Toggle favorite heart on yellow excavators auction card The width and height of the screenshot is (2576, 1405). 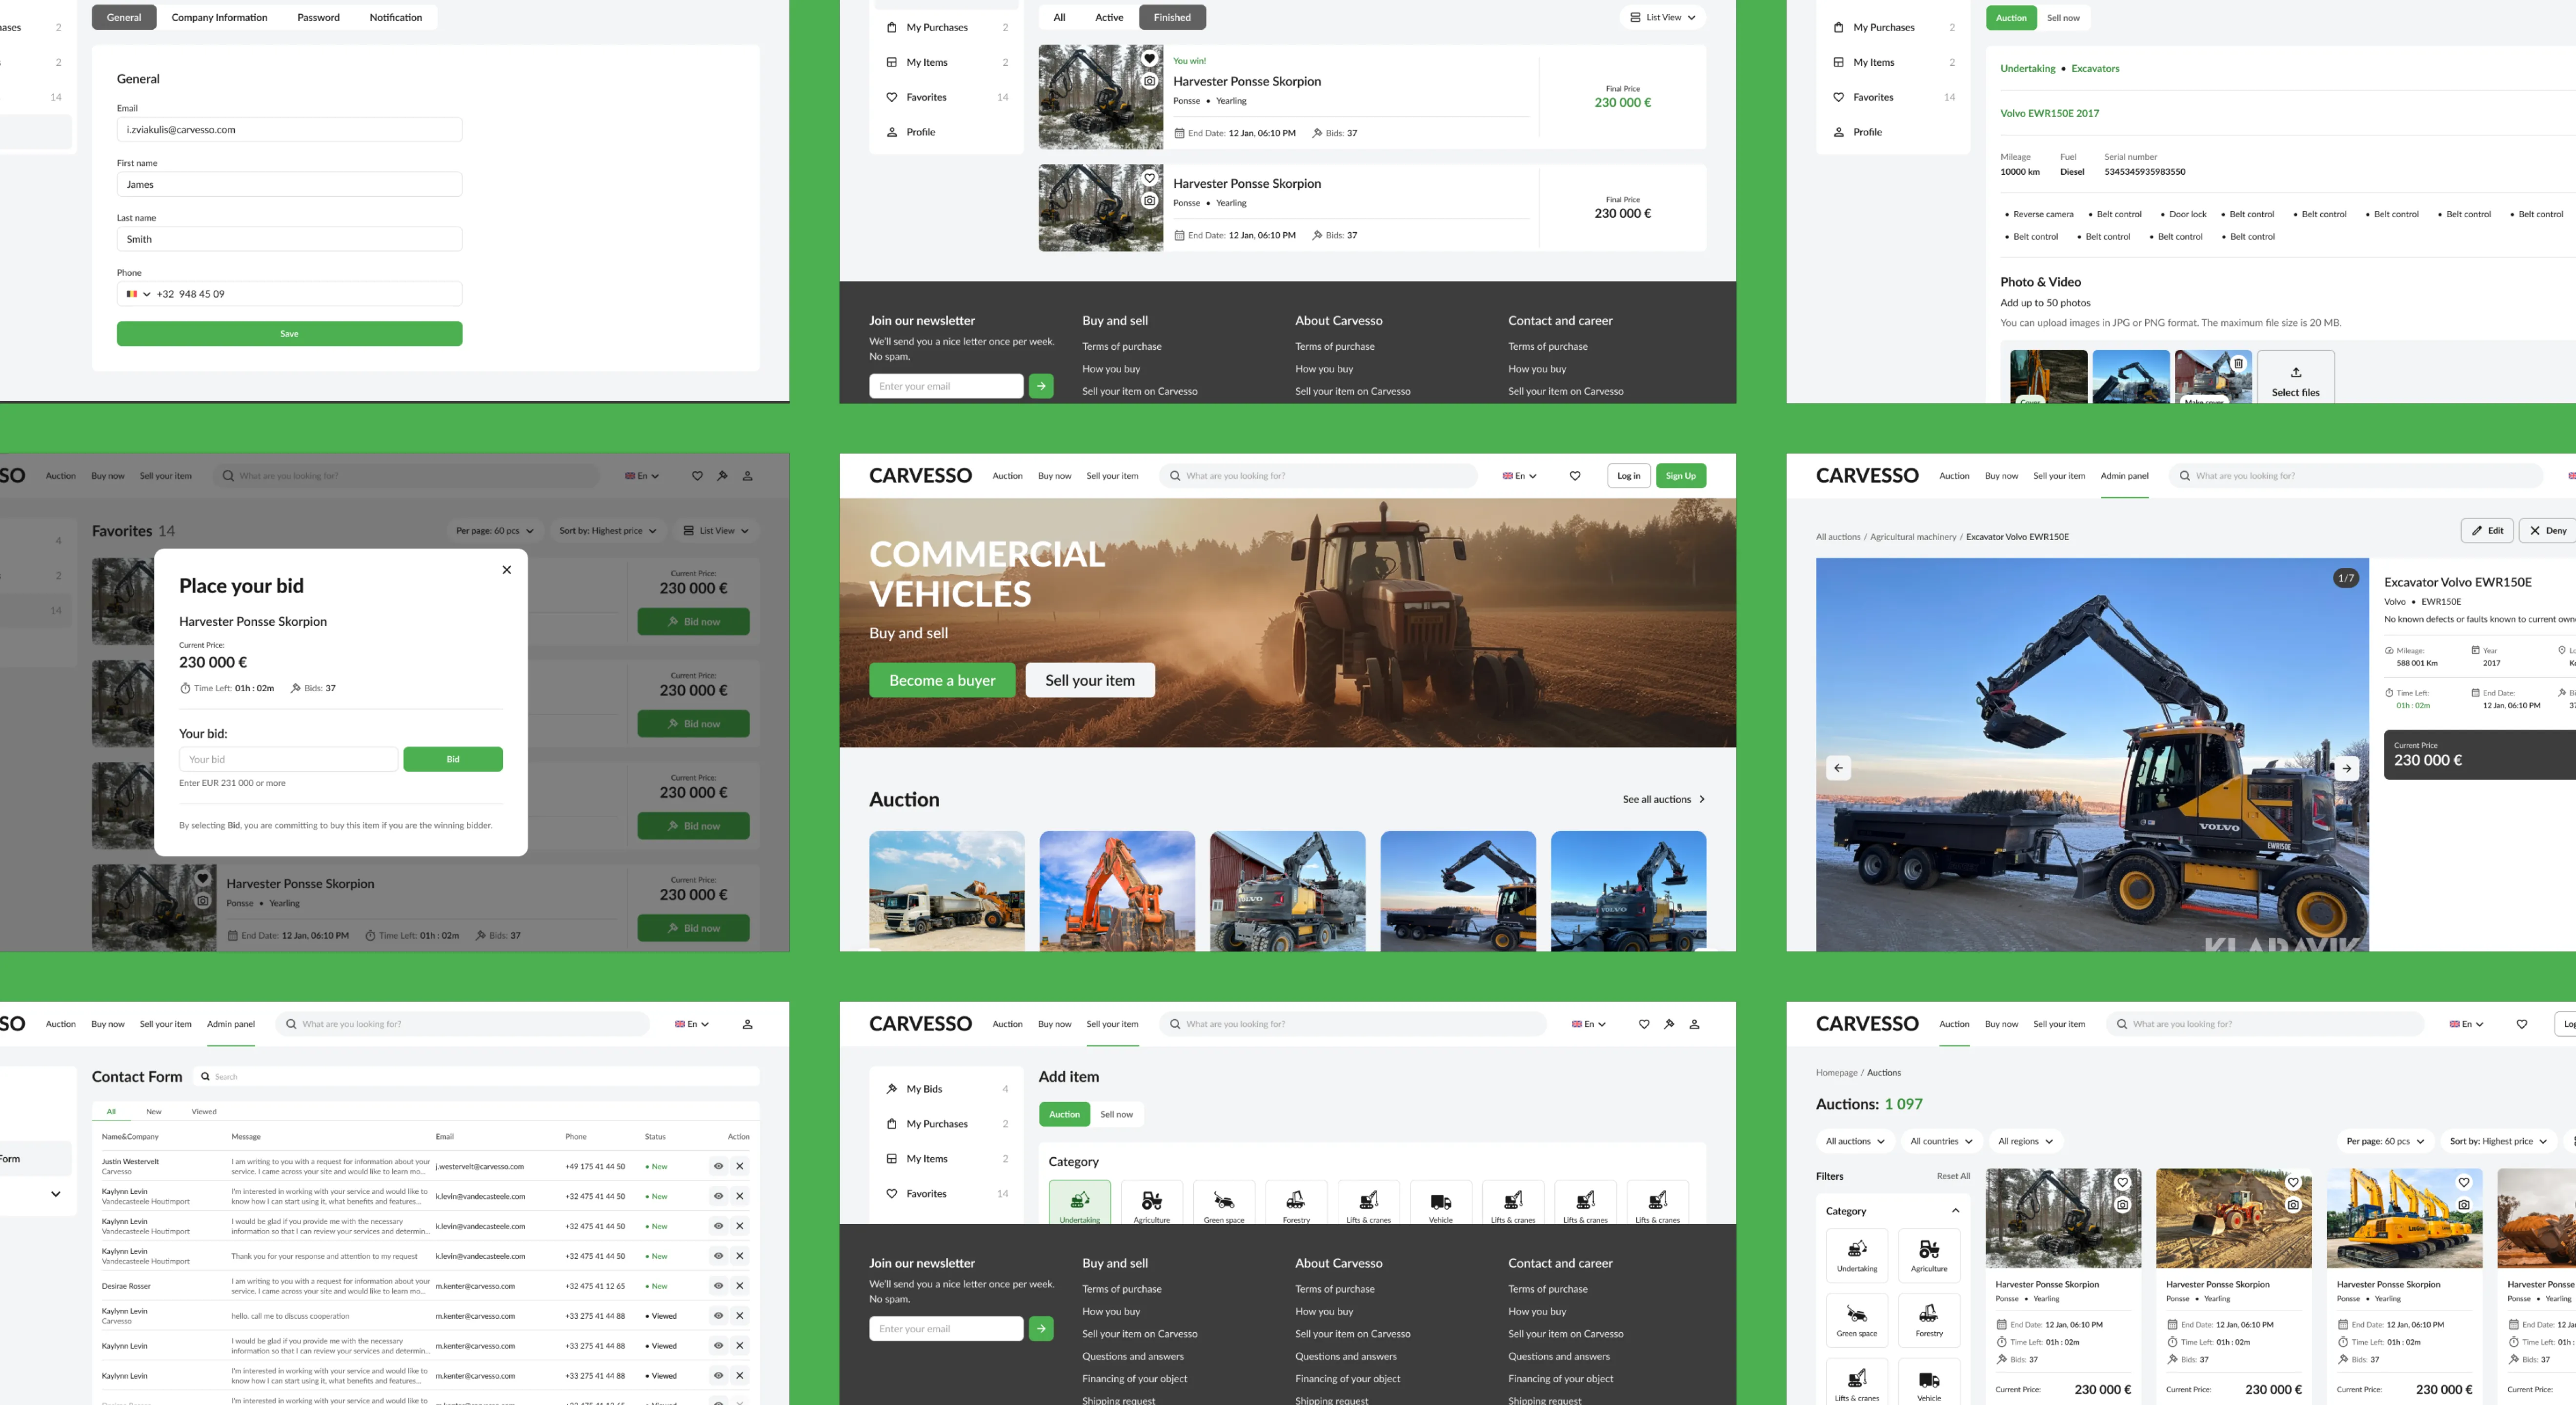coord(2464,1182)
